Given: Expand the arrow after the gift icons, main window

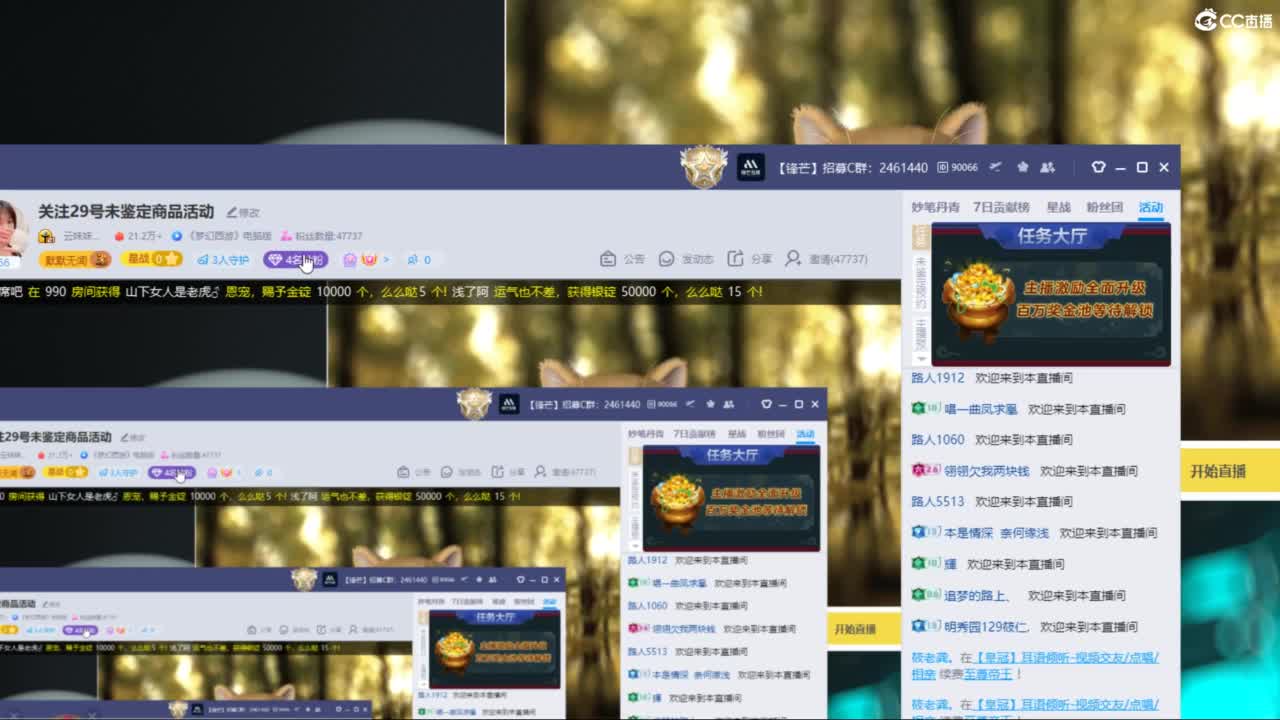Looking at the screenshot, I should point(386,260).
